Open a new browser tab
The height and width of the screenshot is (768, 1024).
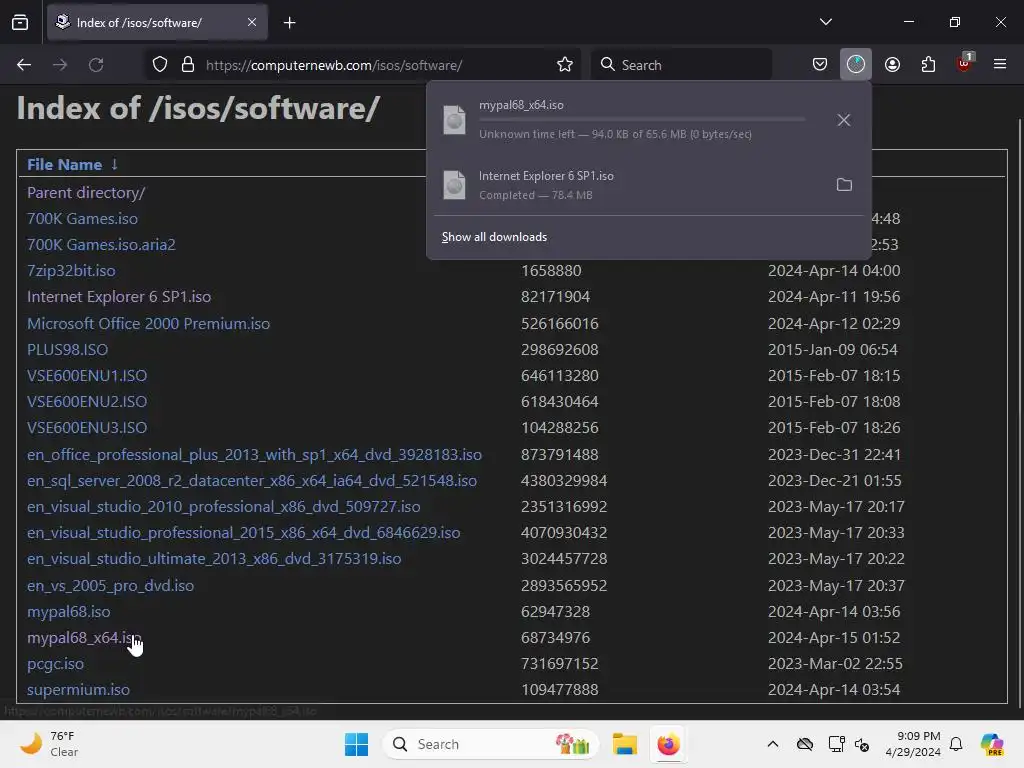pos(289,23)
